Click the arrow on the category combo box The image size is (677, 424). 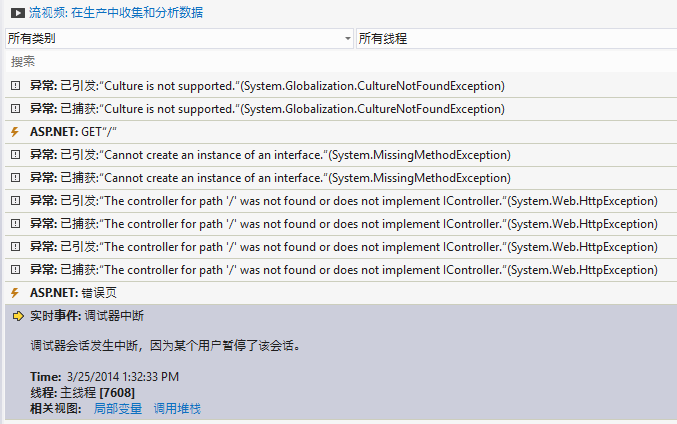tap(348, 39)
